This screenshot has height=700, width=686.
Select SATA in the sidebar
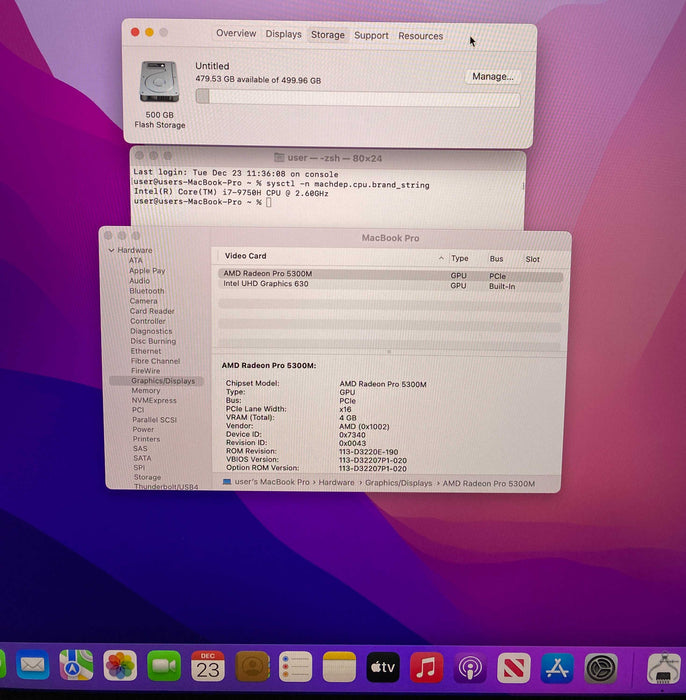click(142, 458)
